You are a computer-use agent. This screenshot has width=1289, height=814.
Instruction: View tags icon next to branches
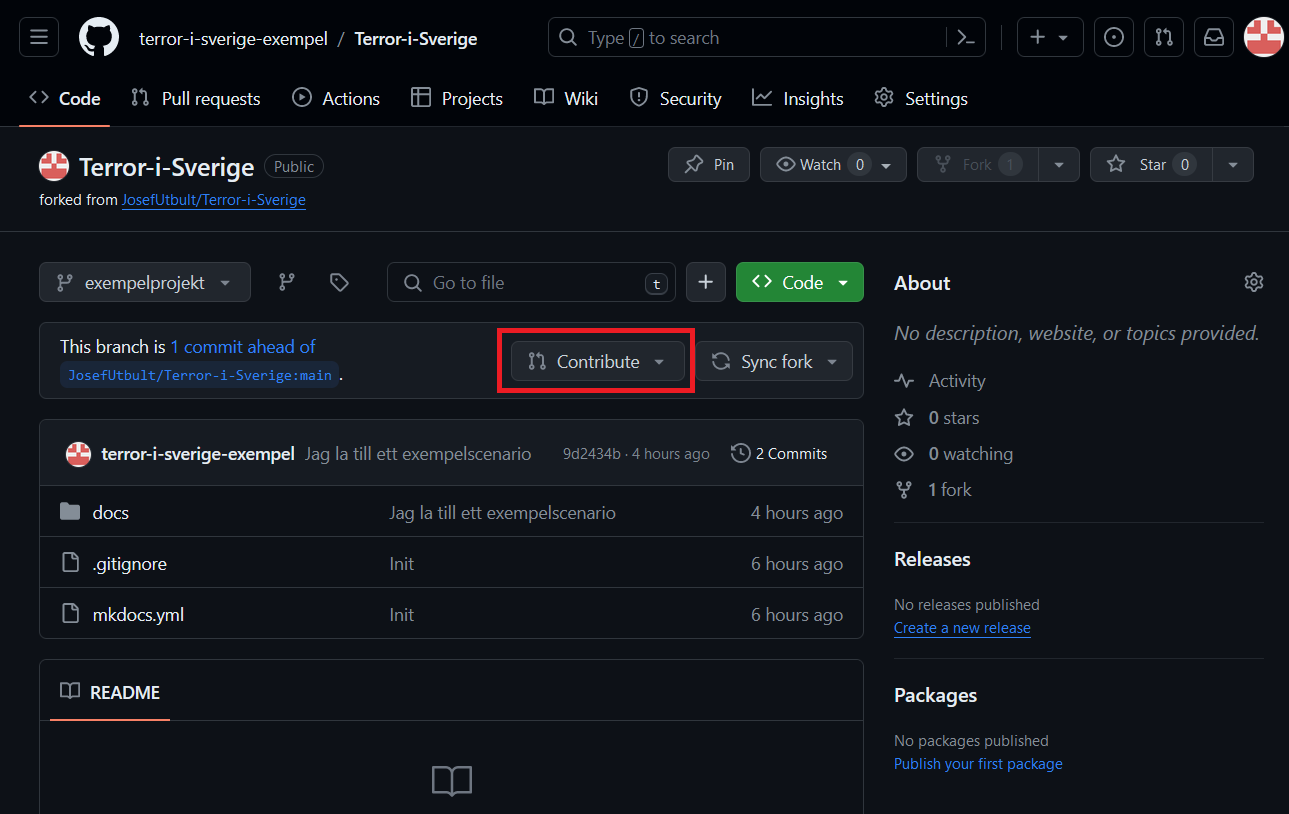point(339,283)
